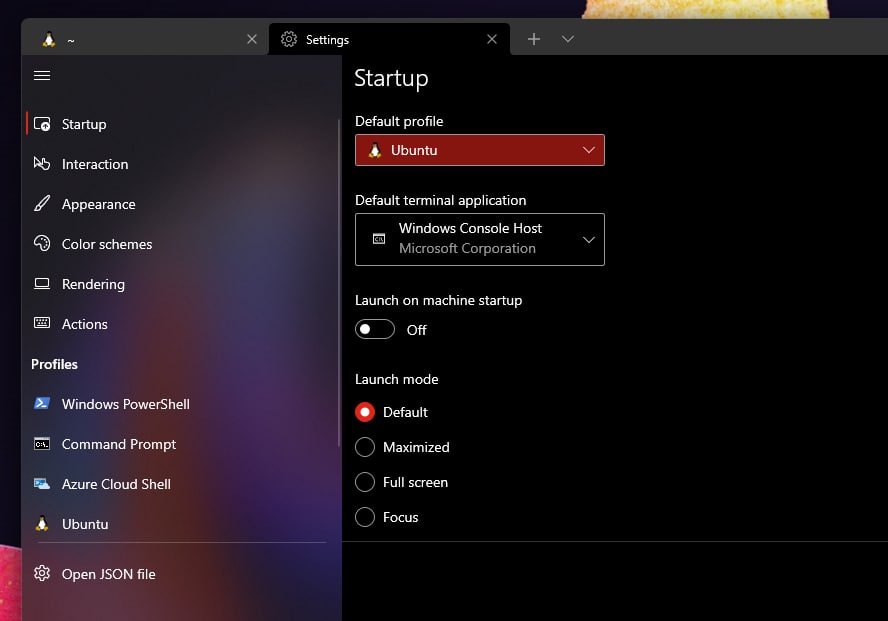
Task: Select Full screen launch mode
Action: 365,482
